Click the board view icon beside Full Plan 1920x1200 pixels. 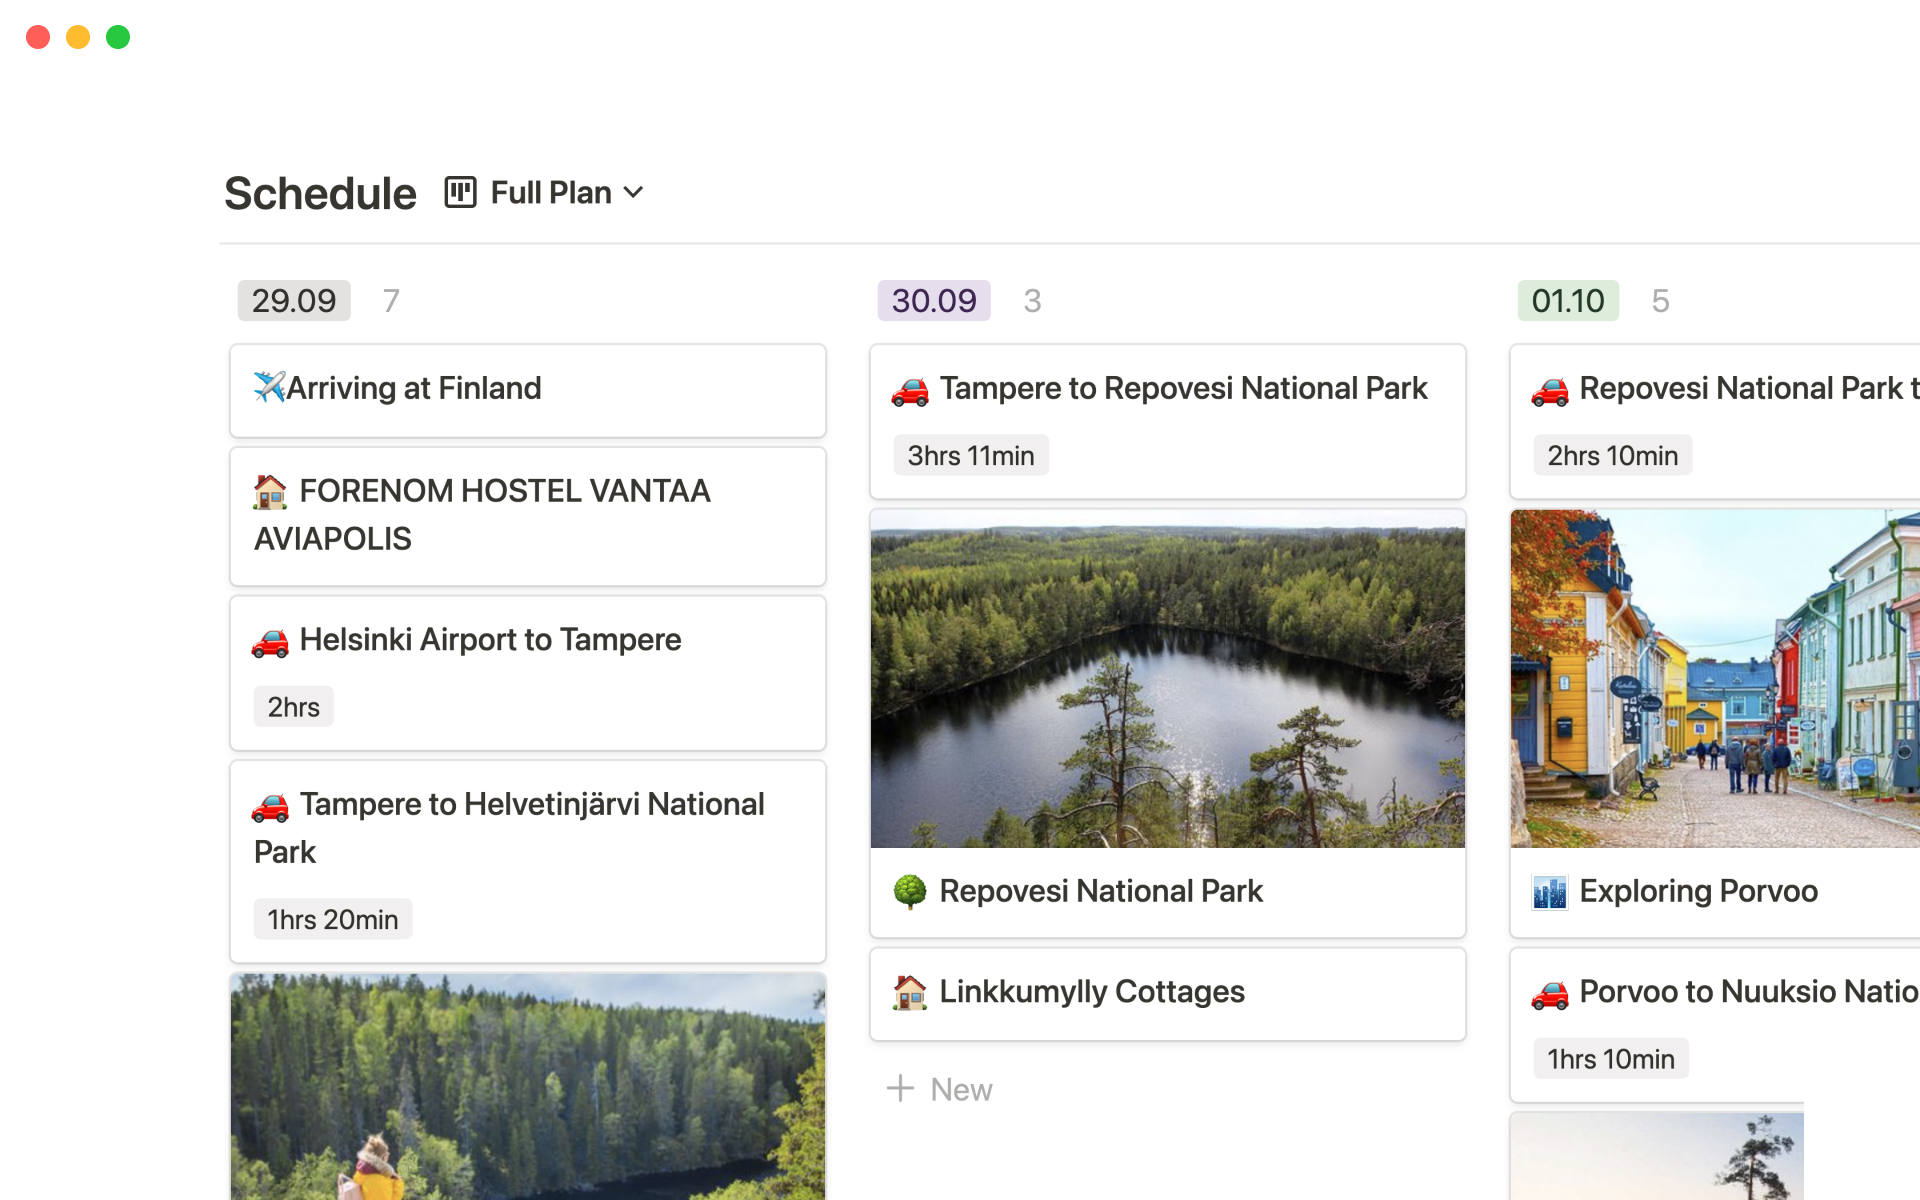(x=459, y=192)
